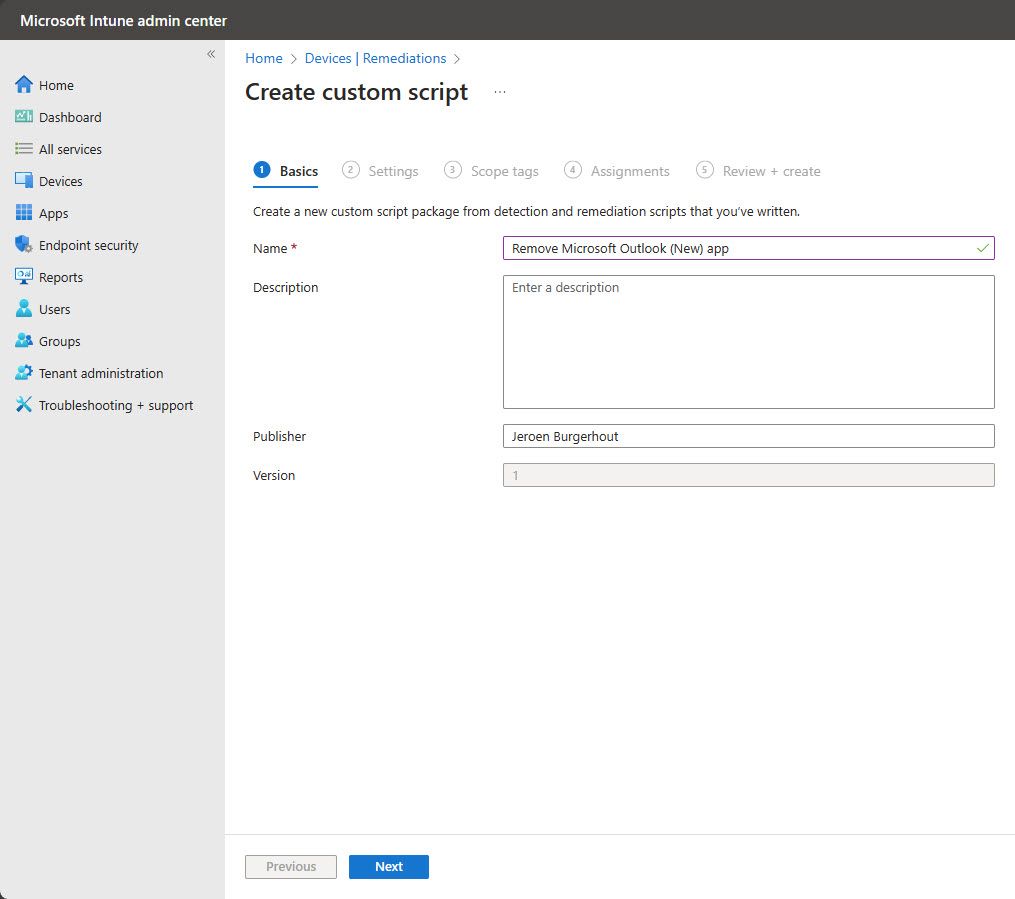Viewport: 1015px width, 899px height.
Task: Click the Create custom script heading
Action: coord(356,92)
